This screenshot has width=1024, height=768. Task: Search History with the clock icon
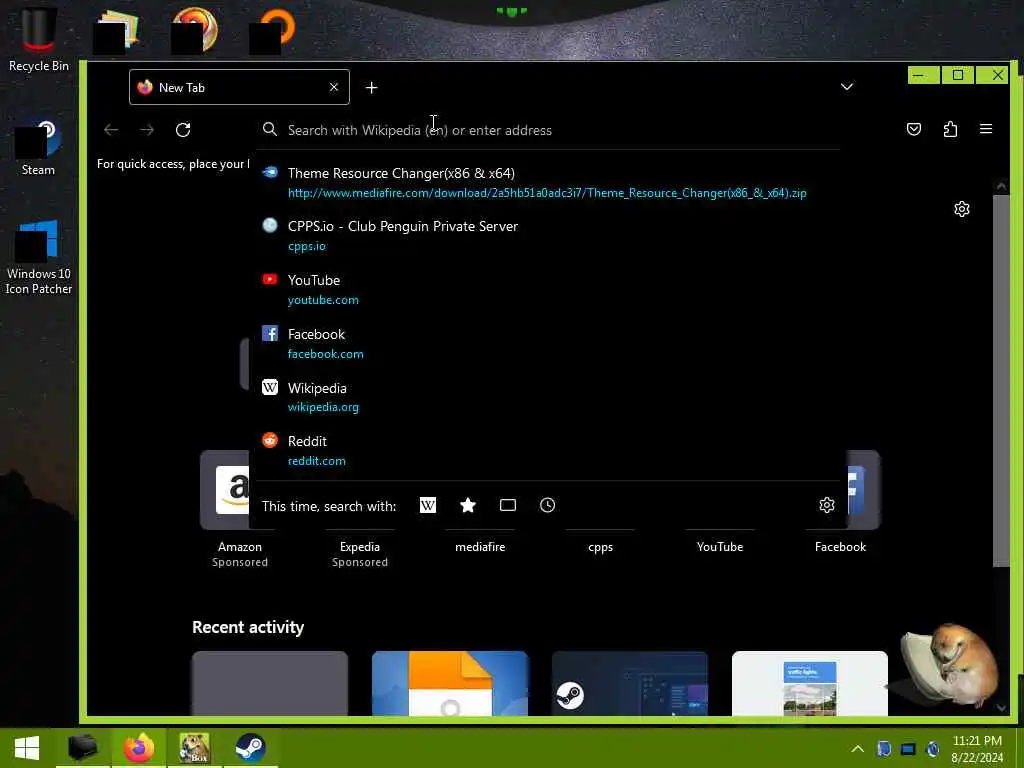pos(547,505)
